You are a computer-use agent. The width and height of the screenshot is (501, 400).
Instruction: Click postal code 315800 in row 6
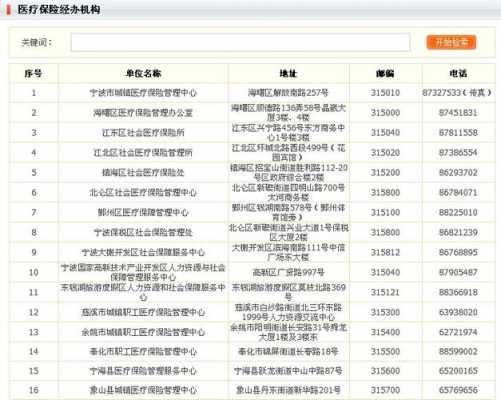tap(385, 193)
